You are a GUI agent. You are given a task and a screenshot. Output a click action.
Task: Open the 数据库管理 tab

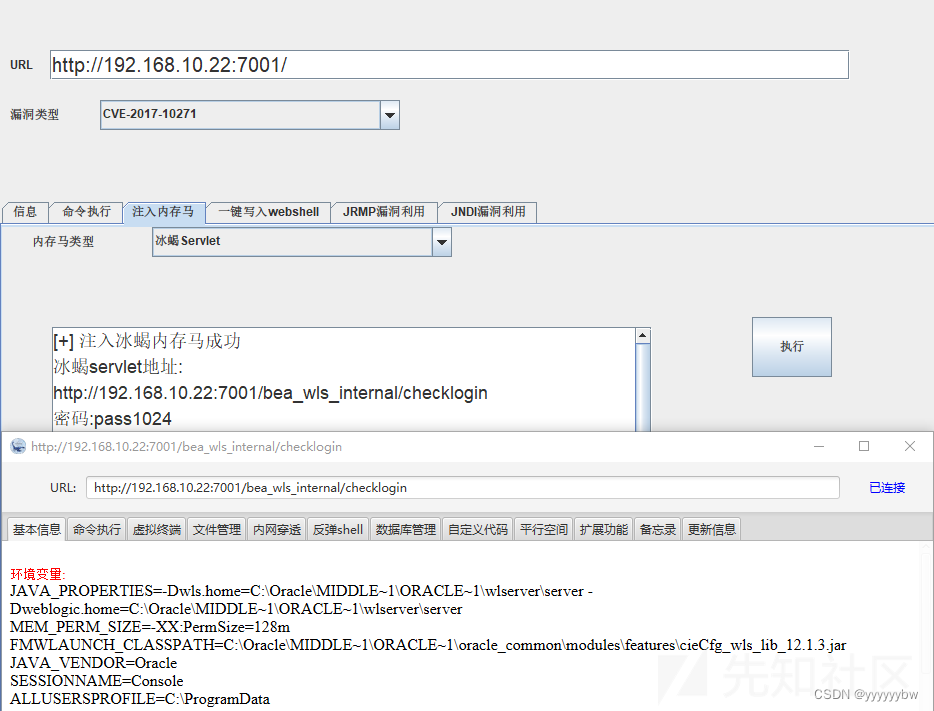click(x=406, y=529)
